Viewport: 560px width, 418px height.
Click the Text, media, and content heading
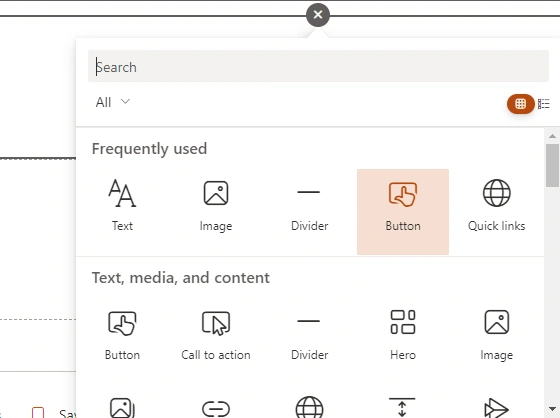[181, 278]
